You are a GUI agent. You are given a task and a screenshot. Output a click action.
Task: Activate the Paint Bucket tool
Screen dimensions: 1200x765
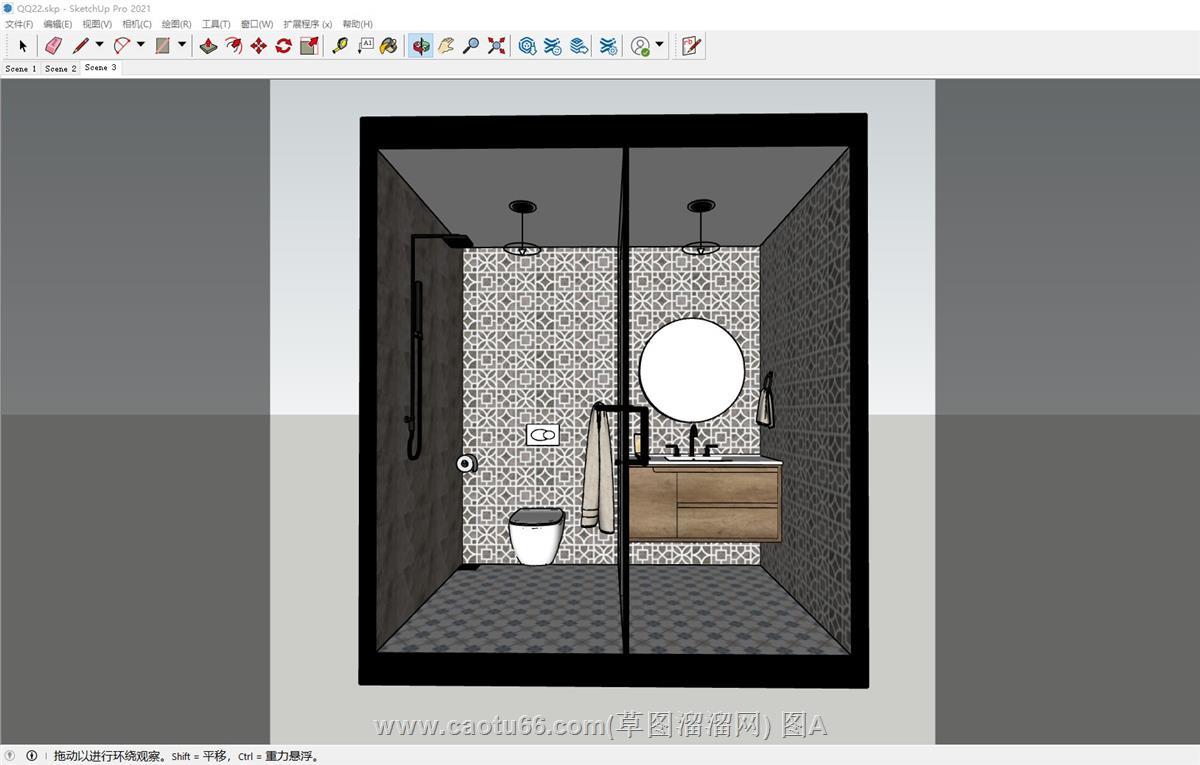pos(389,46)
